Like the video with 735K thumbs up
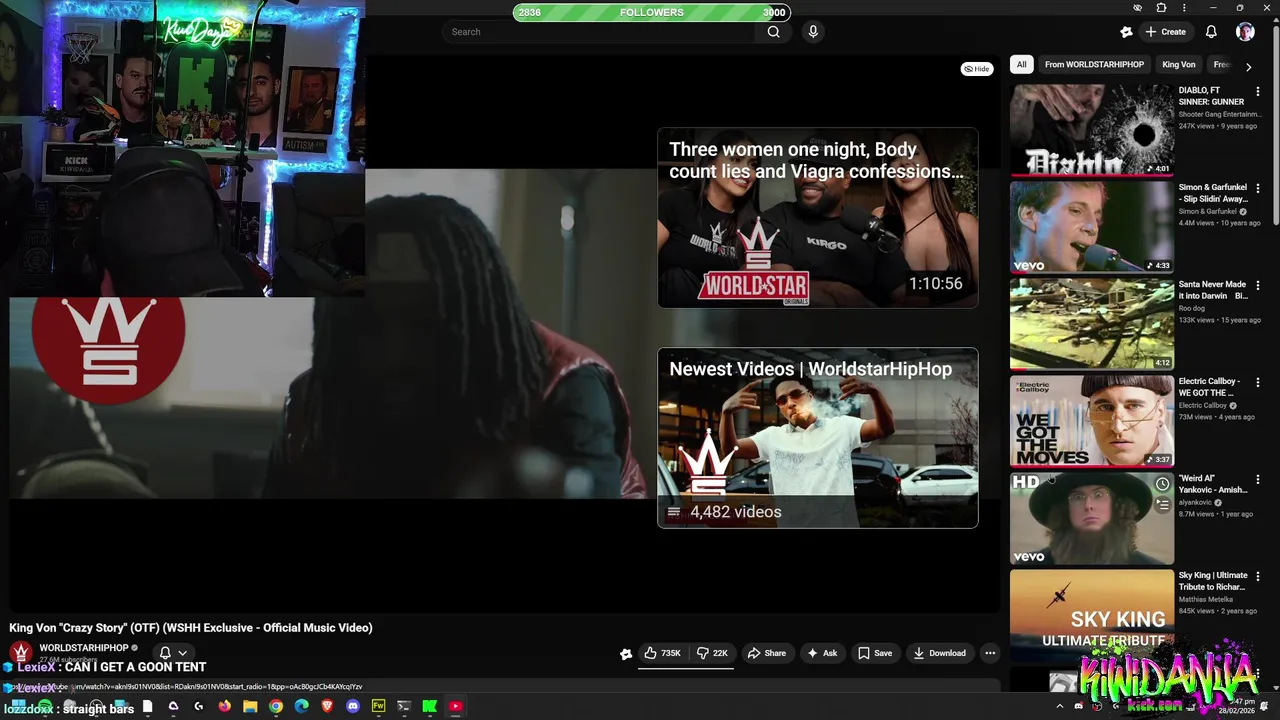This screenshot has width=1280, height=720. pos(663,653)
